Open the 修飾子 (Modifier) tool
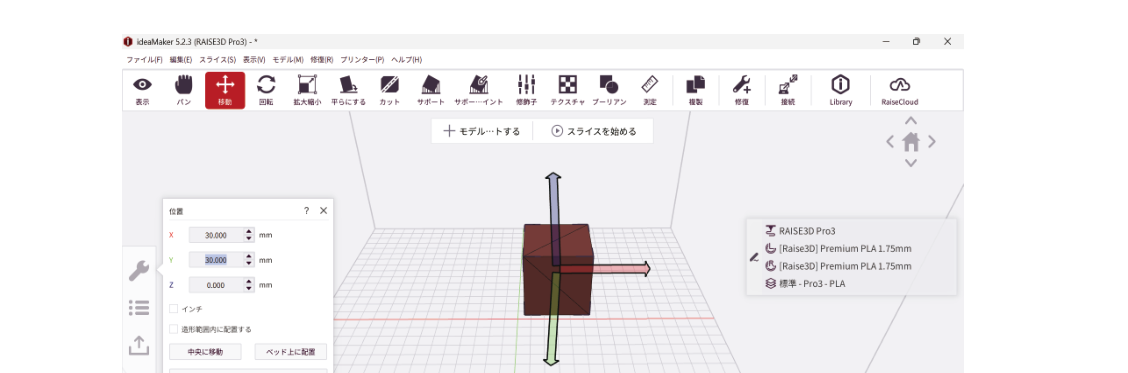The height and width of the screenshot is (373, 1128). [527, 91]
